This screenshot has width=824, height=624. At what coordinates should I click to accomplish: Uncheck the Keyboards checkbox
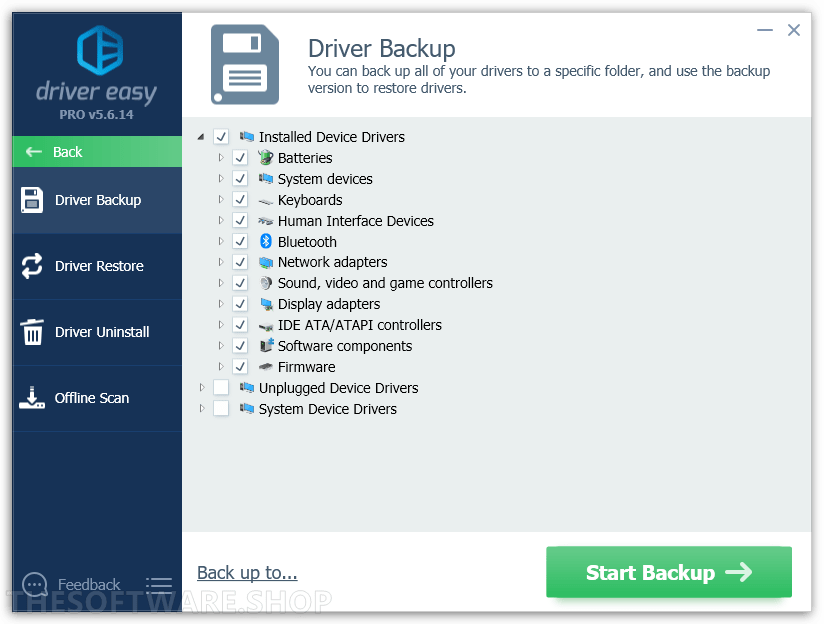pyautogui.click(x=240, y=200)
